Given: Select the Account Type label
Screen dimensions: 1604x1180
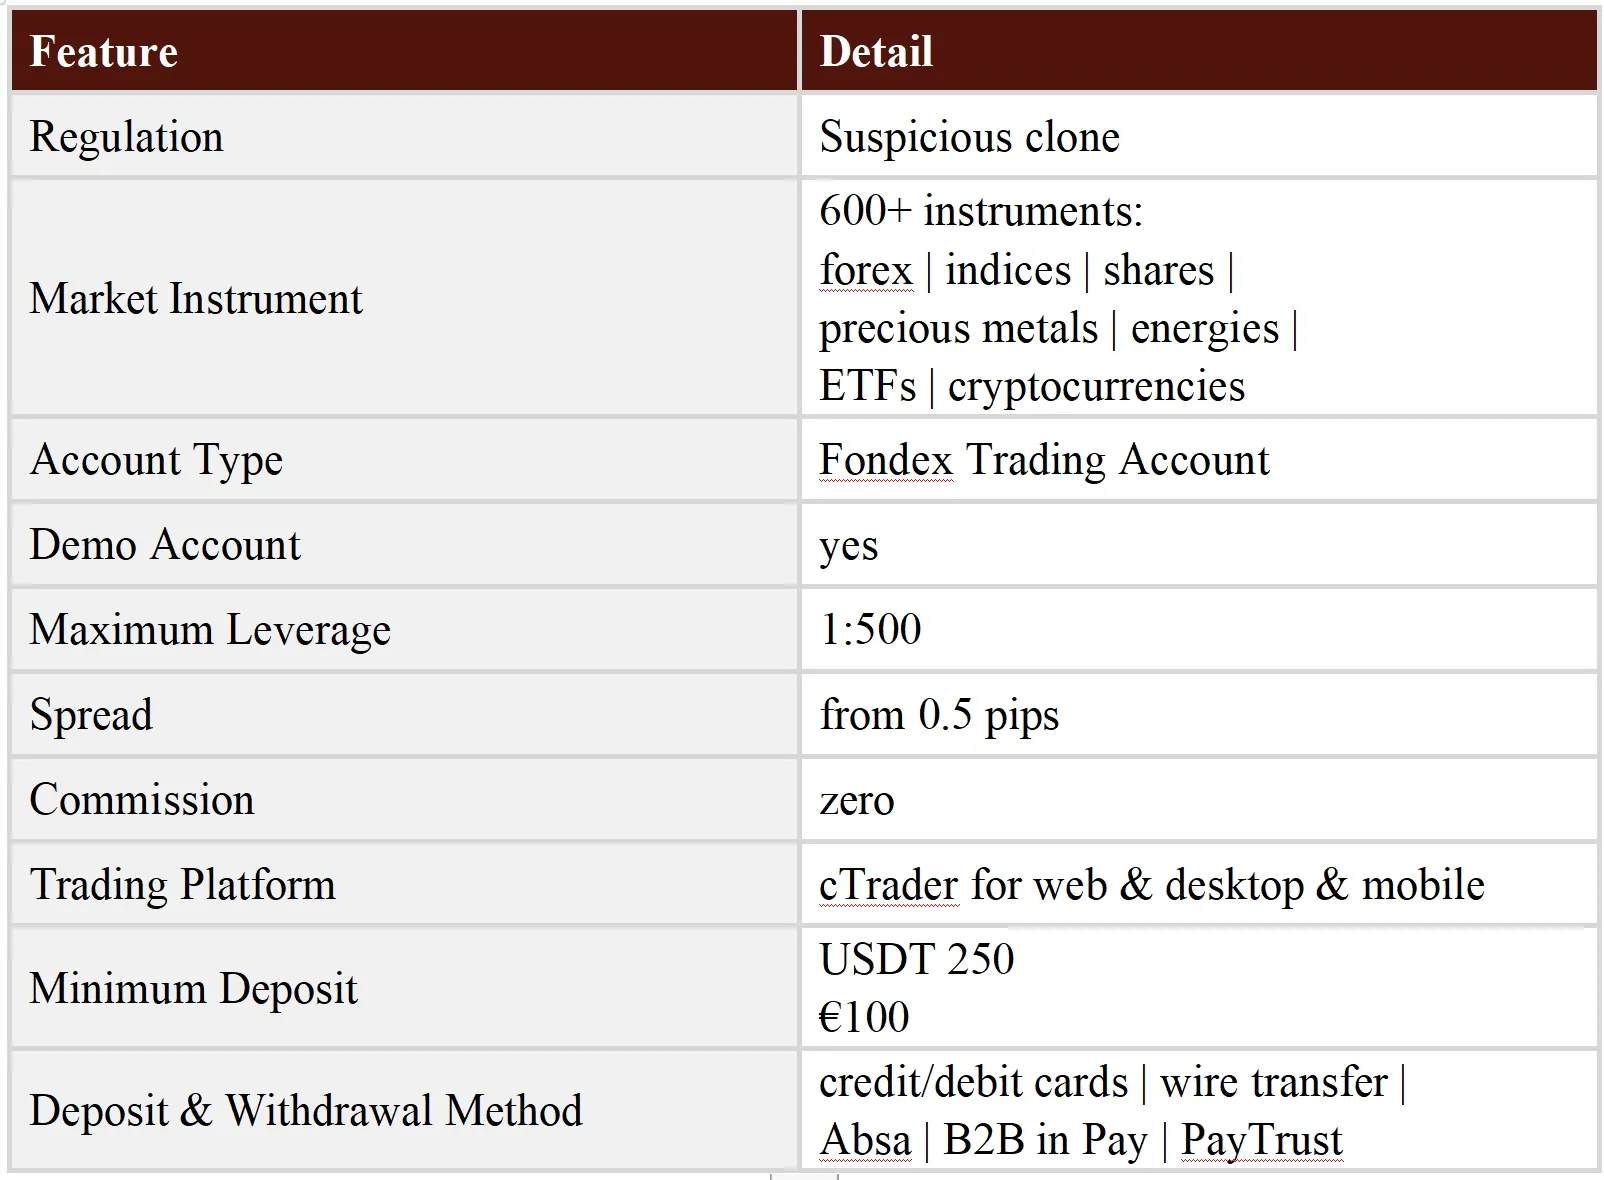Looking at the screenshot, I should [156, 460].
